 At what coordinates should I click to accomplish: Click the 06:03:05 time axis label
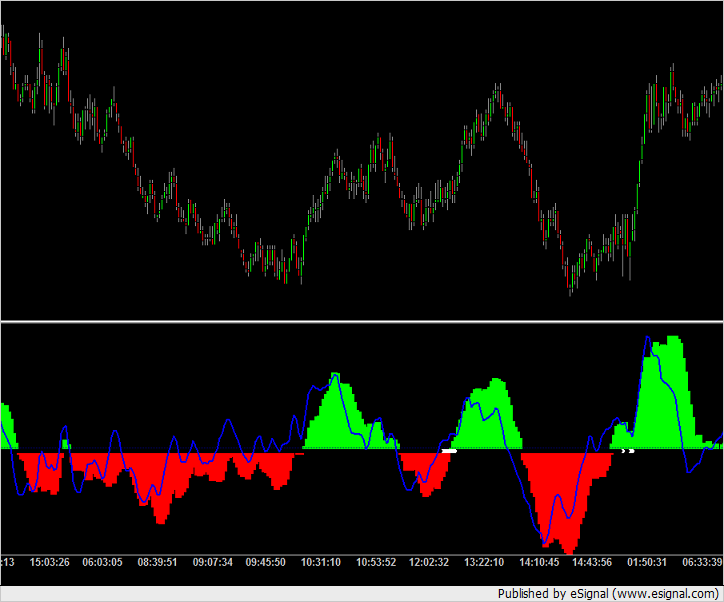click(x=102, y=562)
